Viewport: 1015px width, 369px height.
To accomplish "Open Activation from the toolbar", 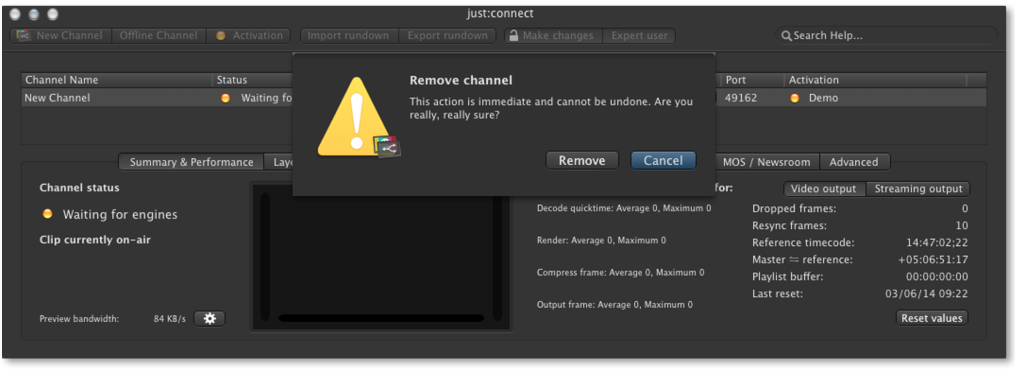I will click(249, 36).
